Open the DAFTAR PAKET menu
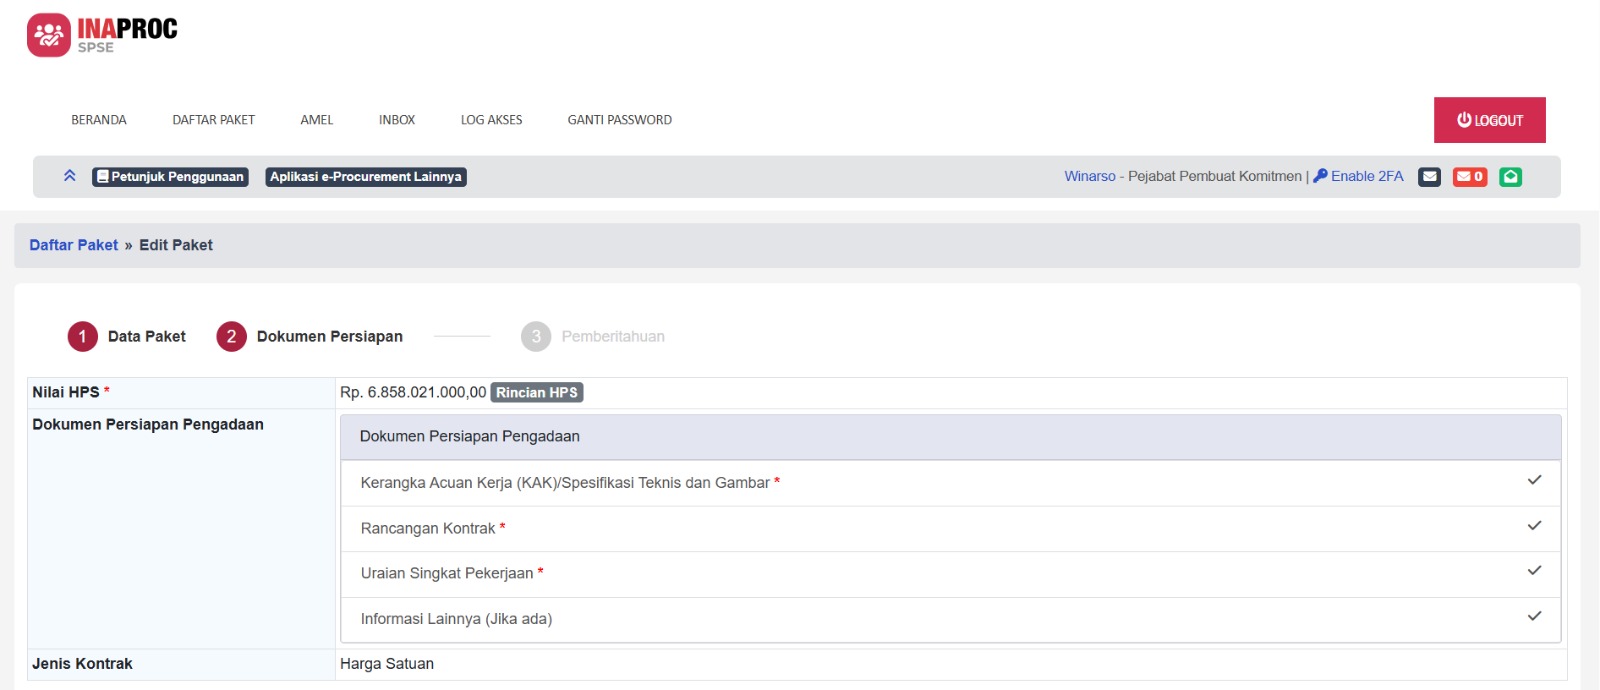The width and height of the screenshot is (1600, 690). (213, 120)
